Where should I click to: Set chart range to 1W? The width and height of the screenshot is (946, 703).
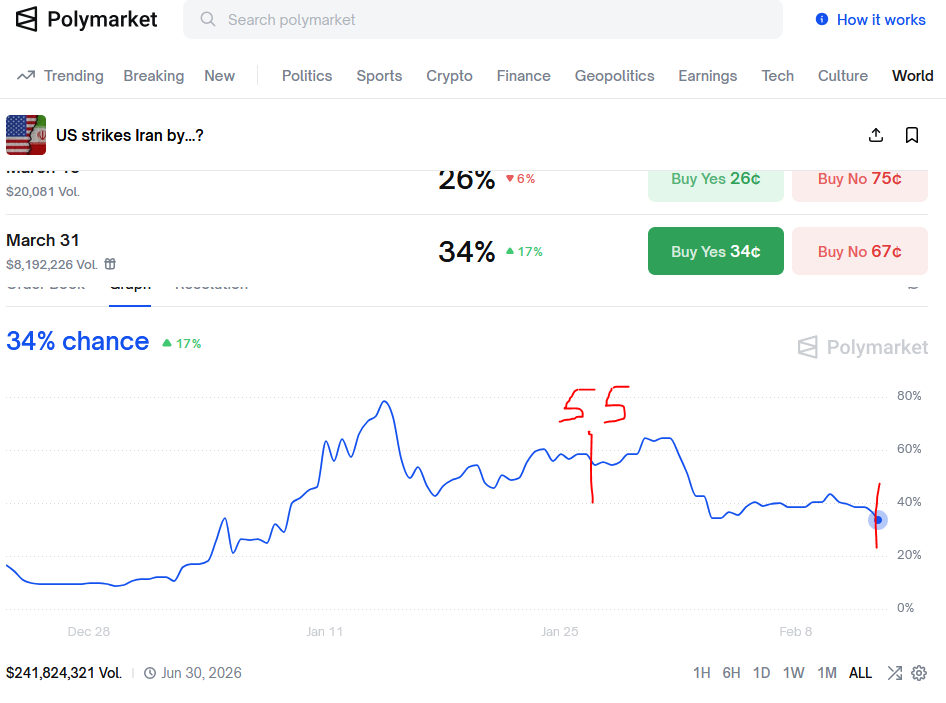point(793,673)
